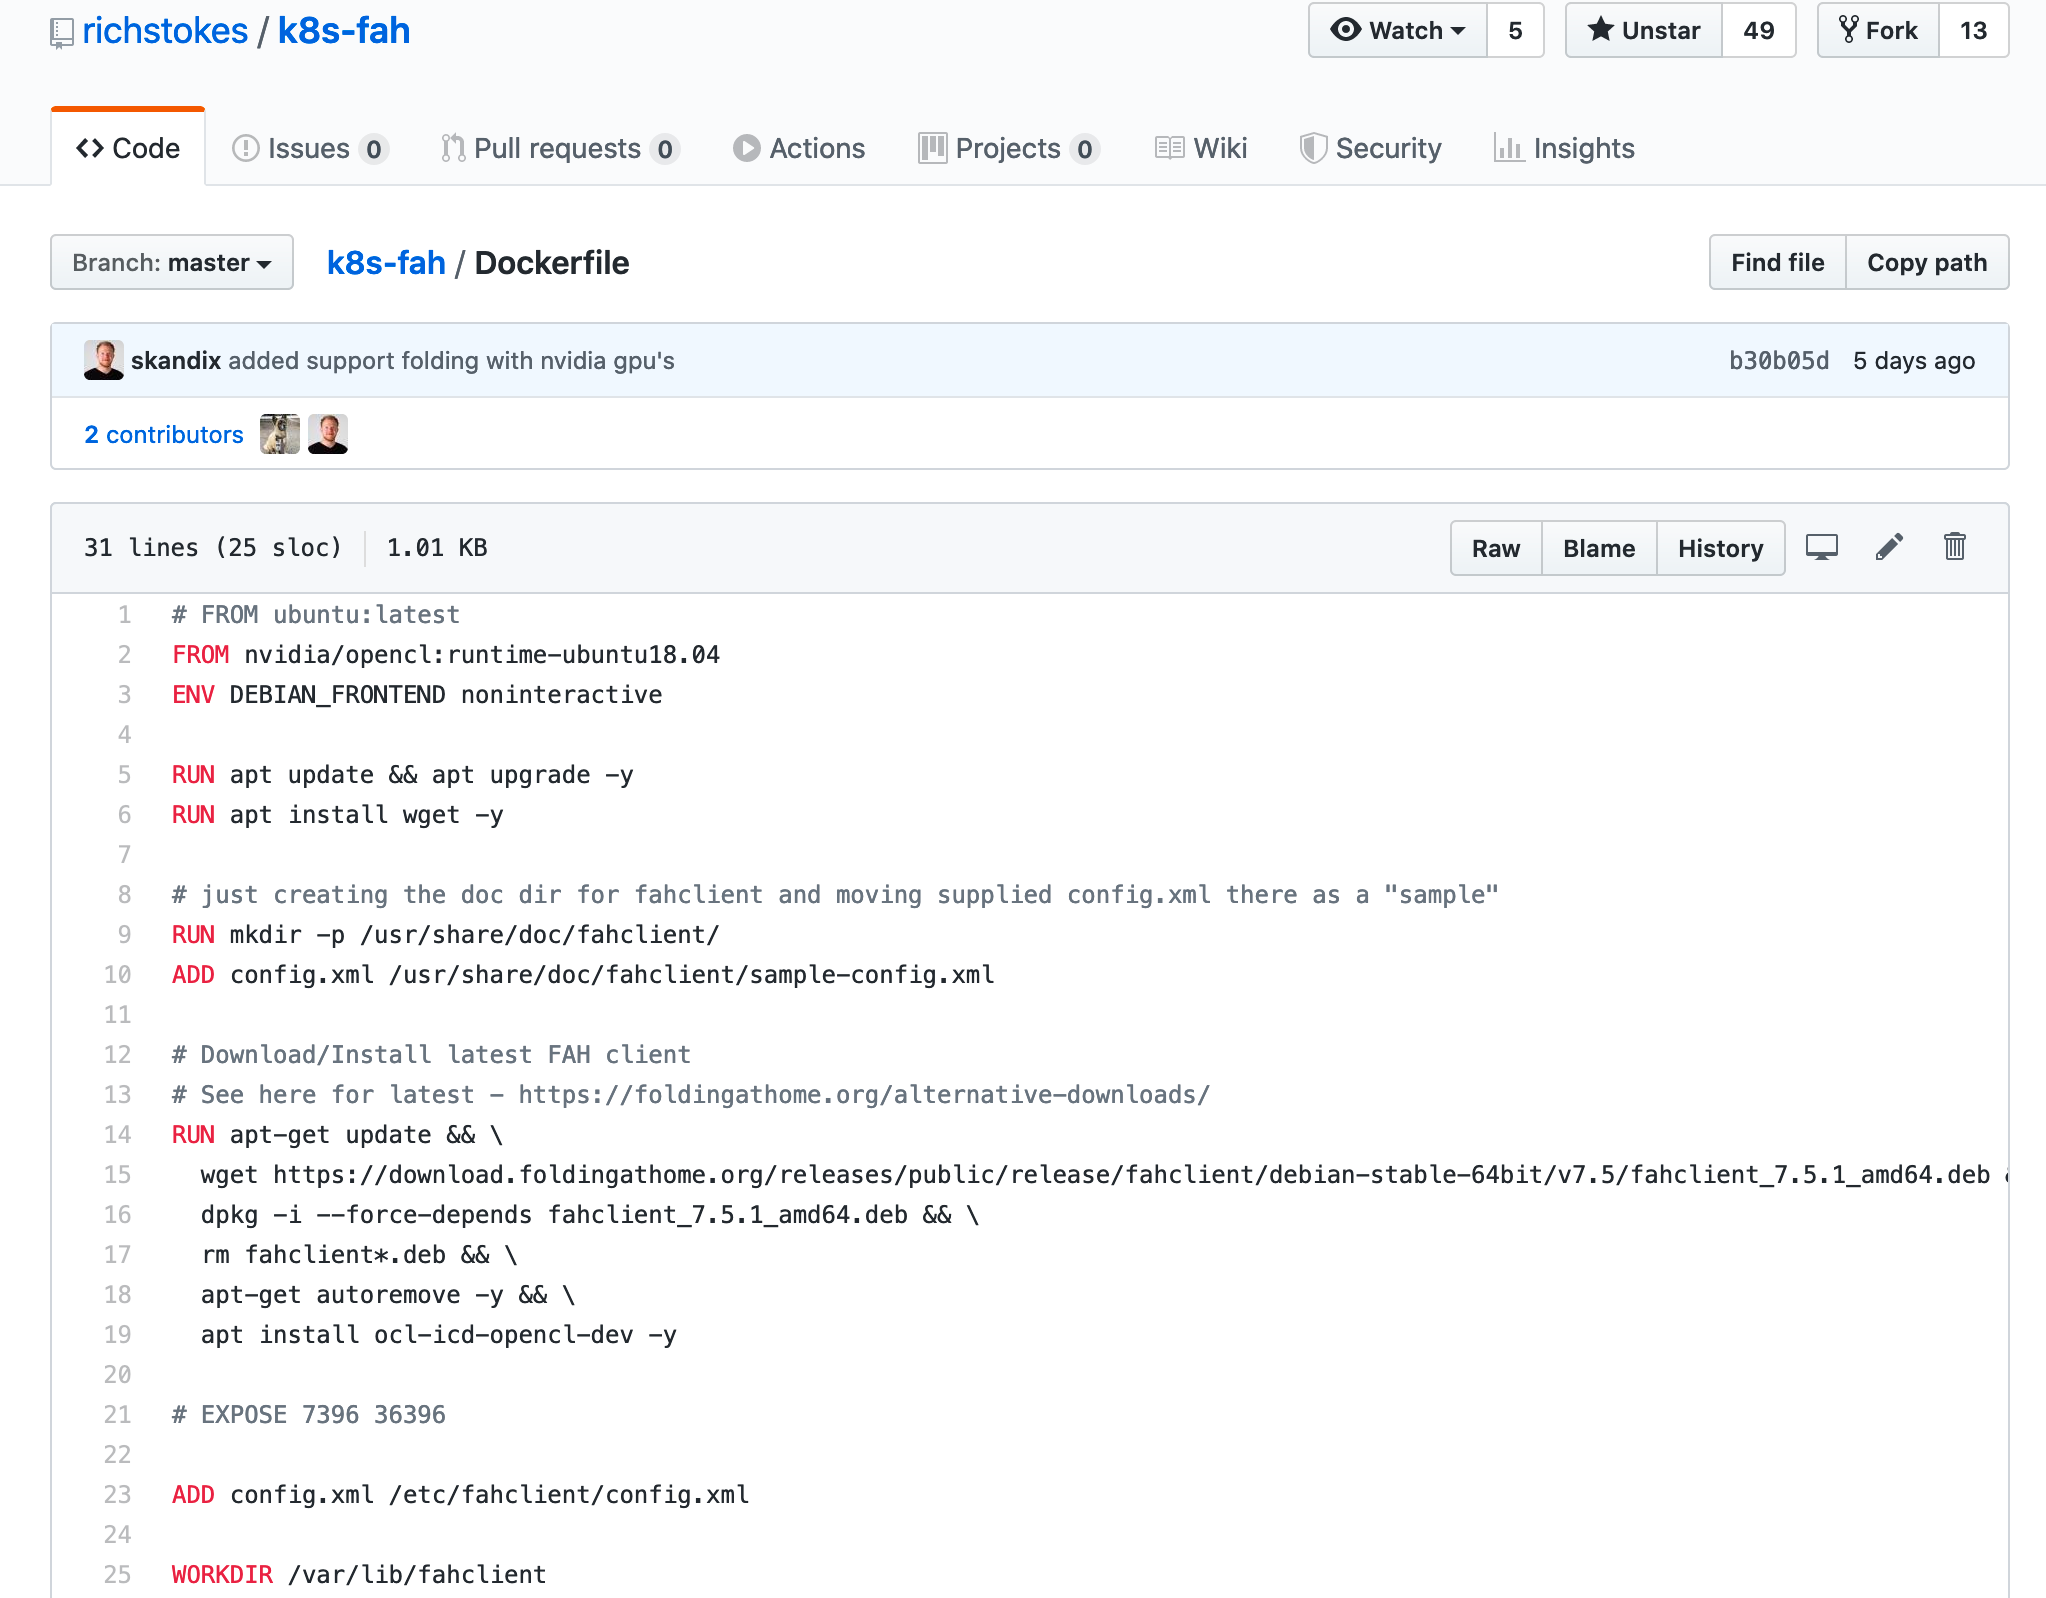Click the trash delete file icon
The width and height of the screenshot is (2046, 1598).
1954,547
